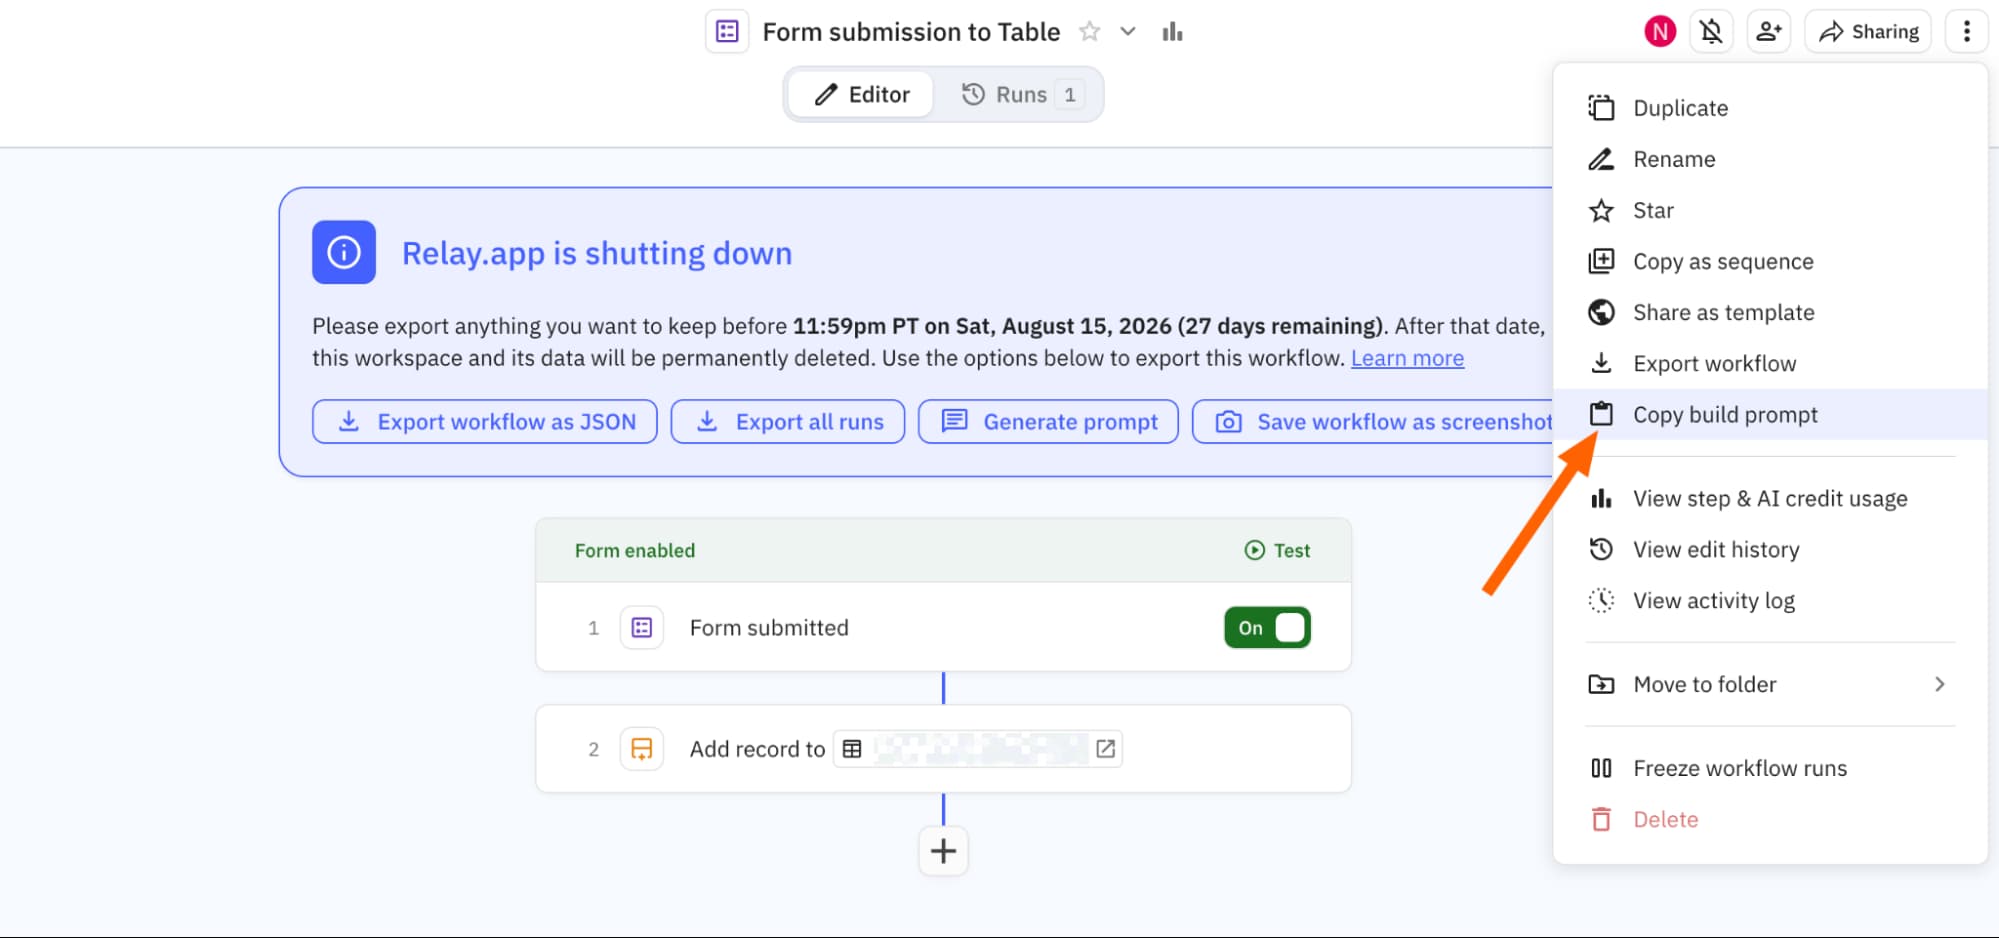Select Share as template
The image size is (1999, 938).
[x=1769, y=312]
